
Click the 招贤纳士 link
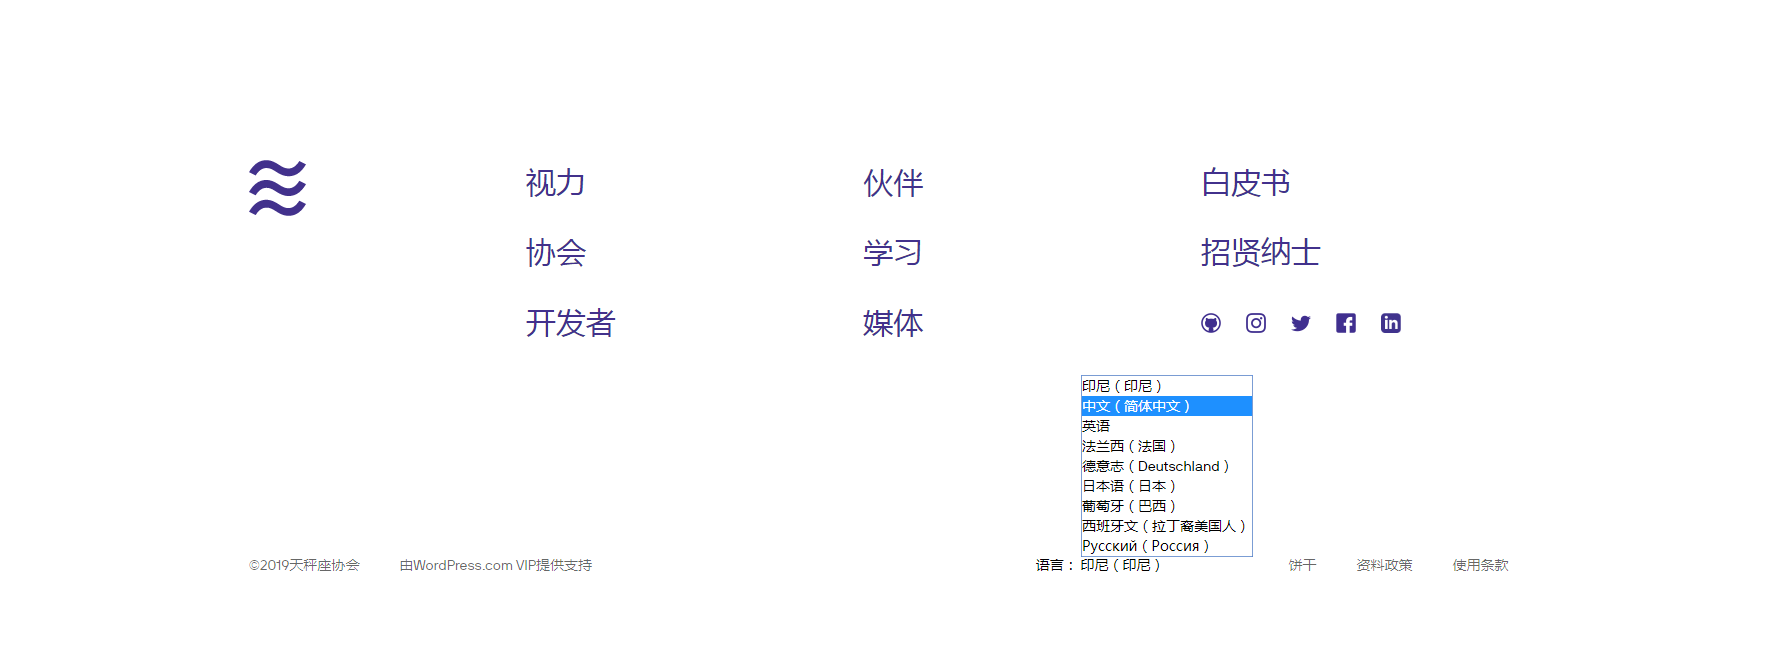1260,253
